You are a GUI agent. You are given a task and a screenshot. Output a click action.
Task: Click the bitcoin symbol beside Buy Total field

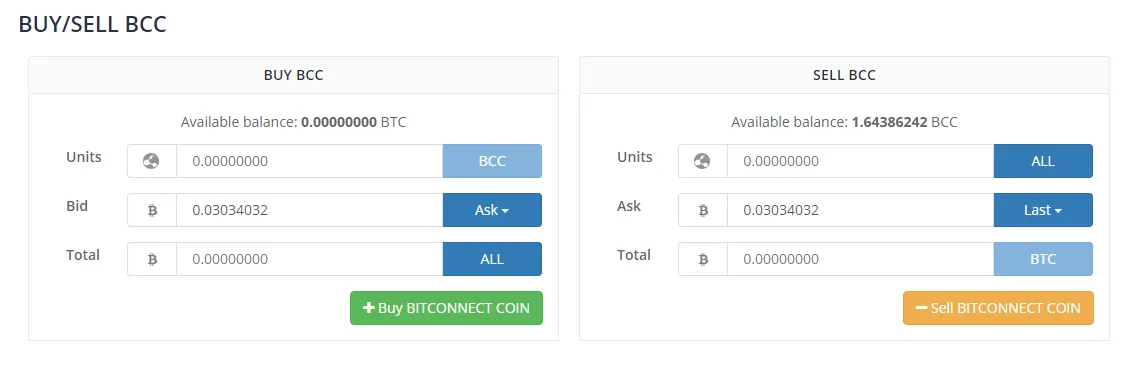[x=151, y=259]
